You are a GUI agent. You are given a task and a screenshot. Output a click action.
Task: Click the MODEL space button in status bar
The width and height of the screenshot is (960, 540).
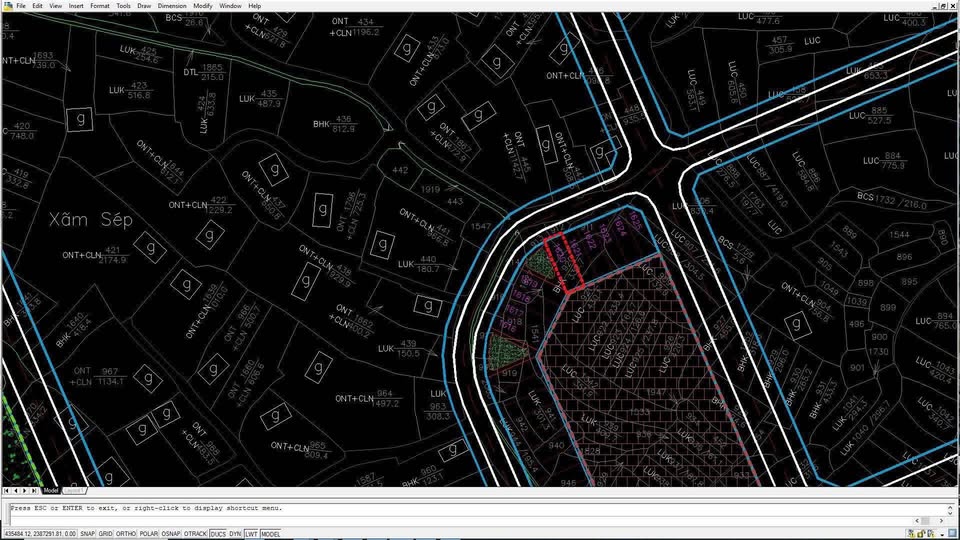pos(270,534)
